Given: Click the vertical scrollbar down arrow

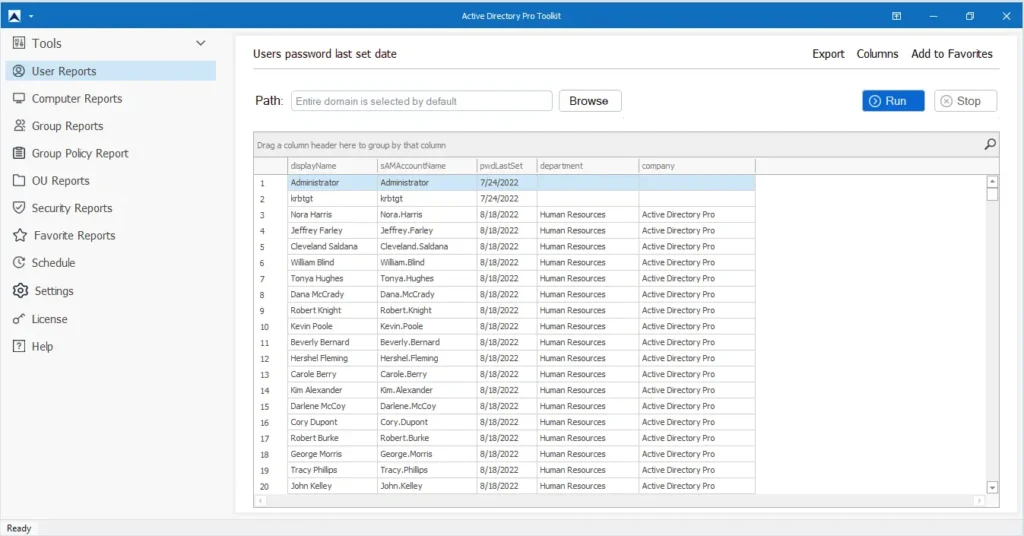Looking at the screenshot, I should coord(992,487).
